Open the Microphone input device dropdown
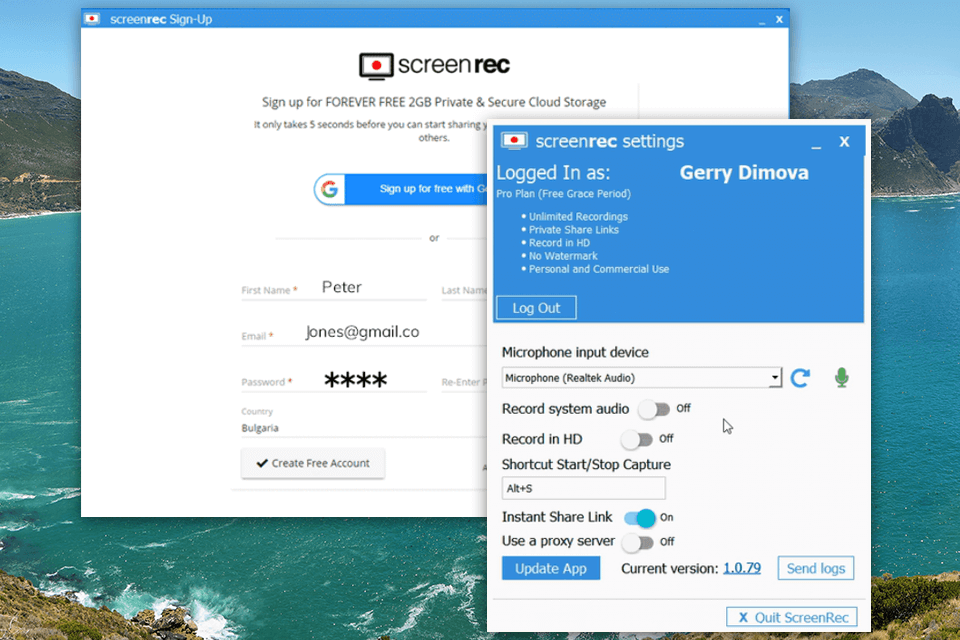 pos(642,378)
